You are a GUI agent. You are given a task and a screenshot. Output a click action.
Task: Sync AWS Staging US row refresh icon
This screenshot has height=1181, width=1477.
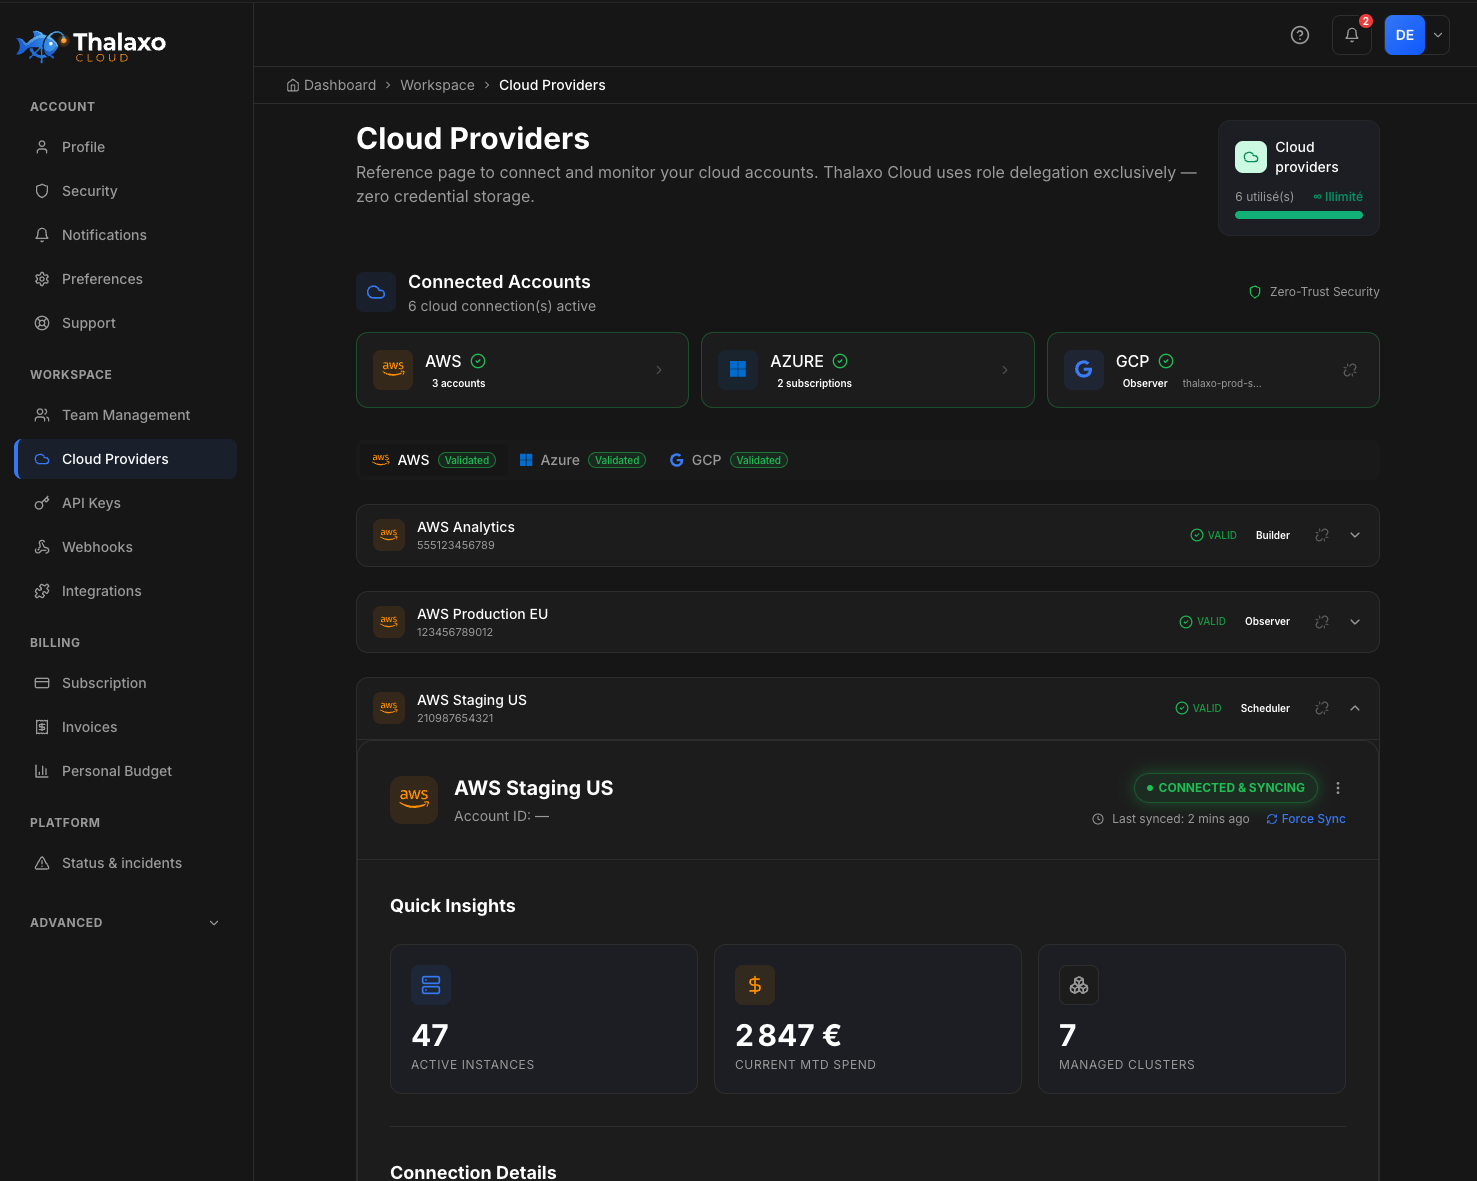tap(1322, 708)
